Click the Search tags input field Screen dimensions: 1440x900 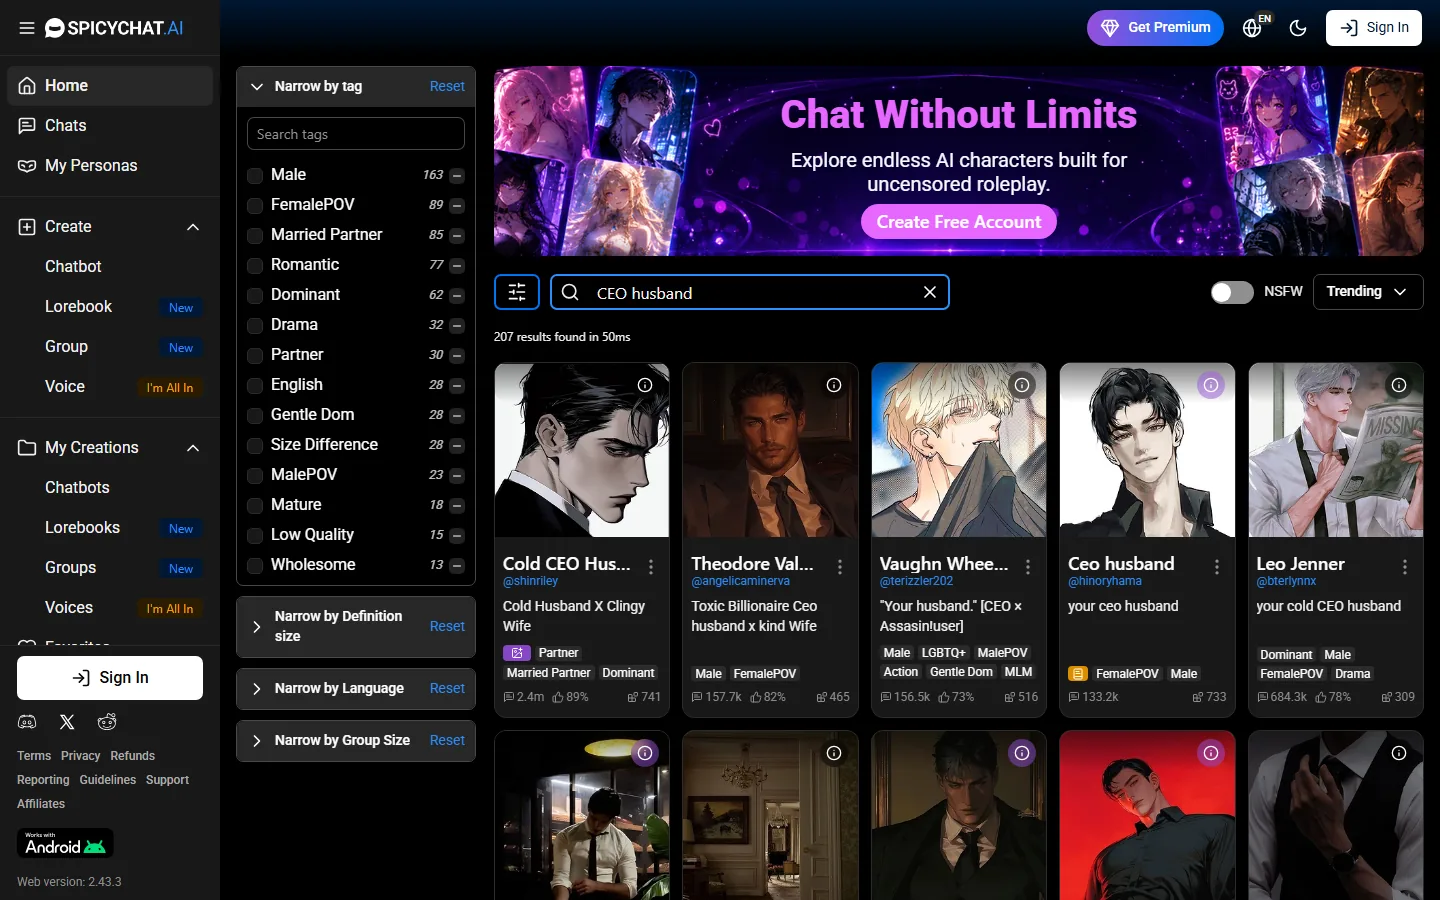(356, 134)
